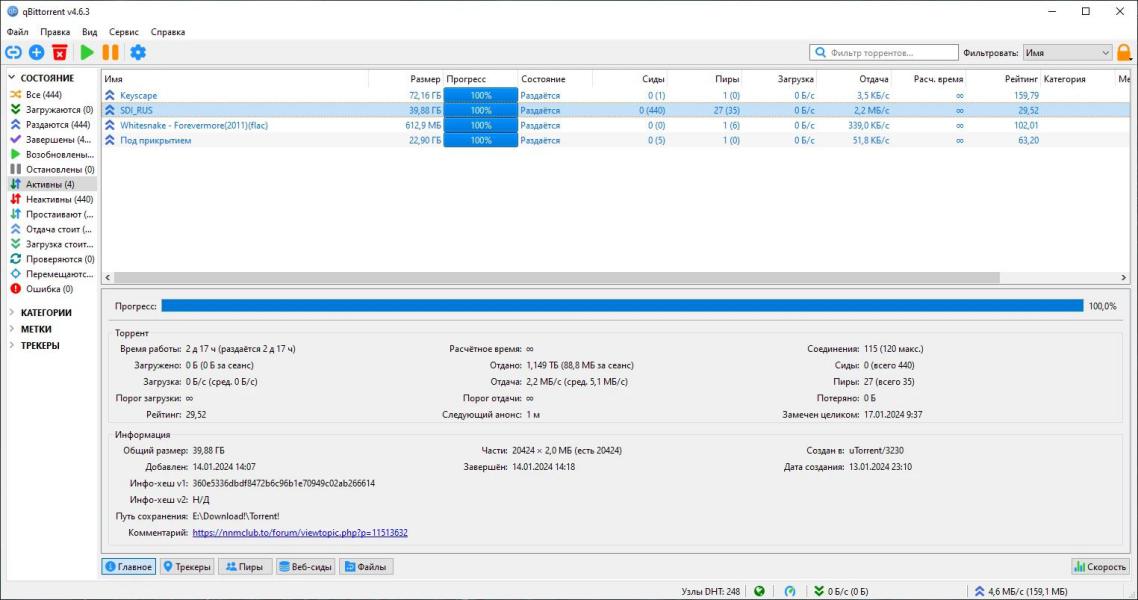Screen dimensions: 1138x600
Task: Collapse the СОСТОЯНИЕ section
Action: point(12,78)
